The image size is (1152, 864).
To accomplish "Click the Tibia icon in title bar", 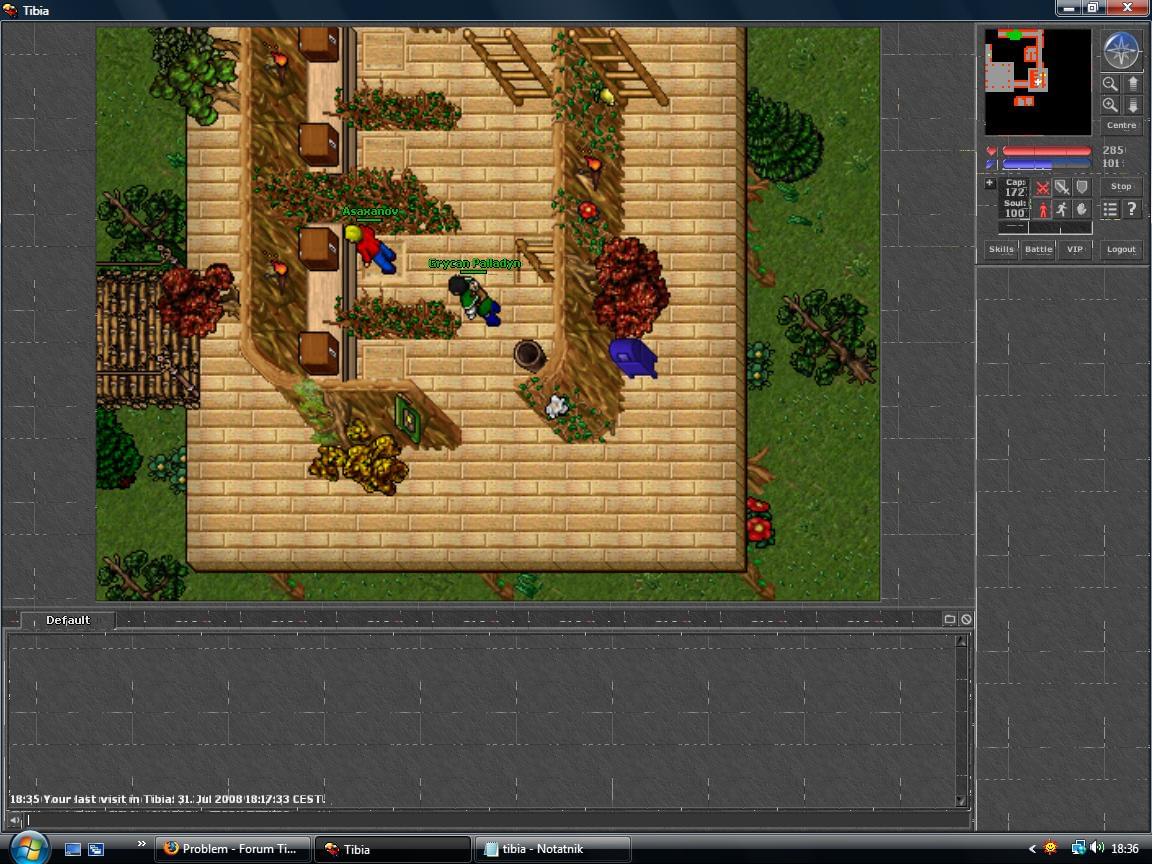I will click(x=10, y=10).
